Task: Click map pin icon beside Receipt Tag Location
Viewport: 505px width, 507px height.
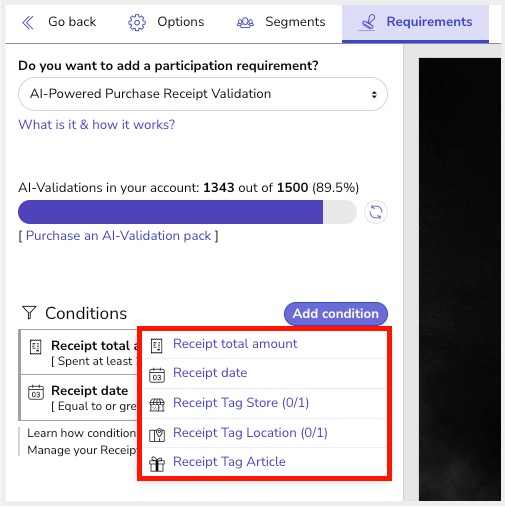Action: click(x=157, y=435)
